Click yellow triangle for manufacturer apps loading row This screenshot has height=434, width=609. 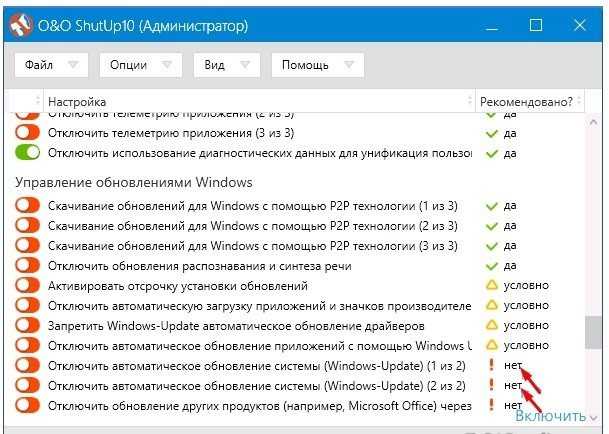click(492, 305)
